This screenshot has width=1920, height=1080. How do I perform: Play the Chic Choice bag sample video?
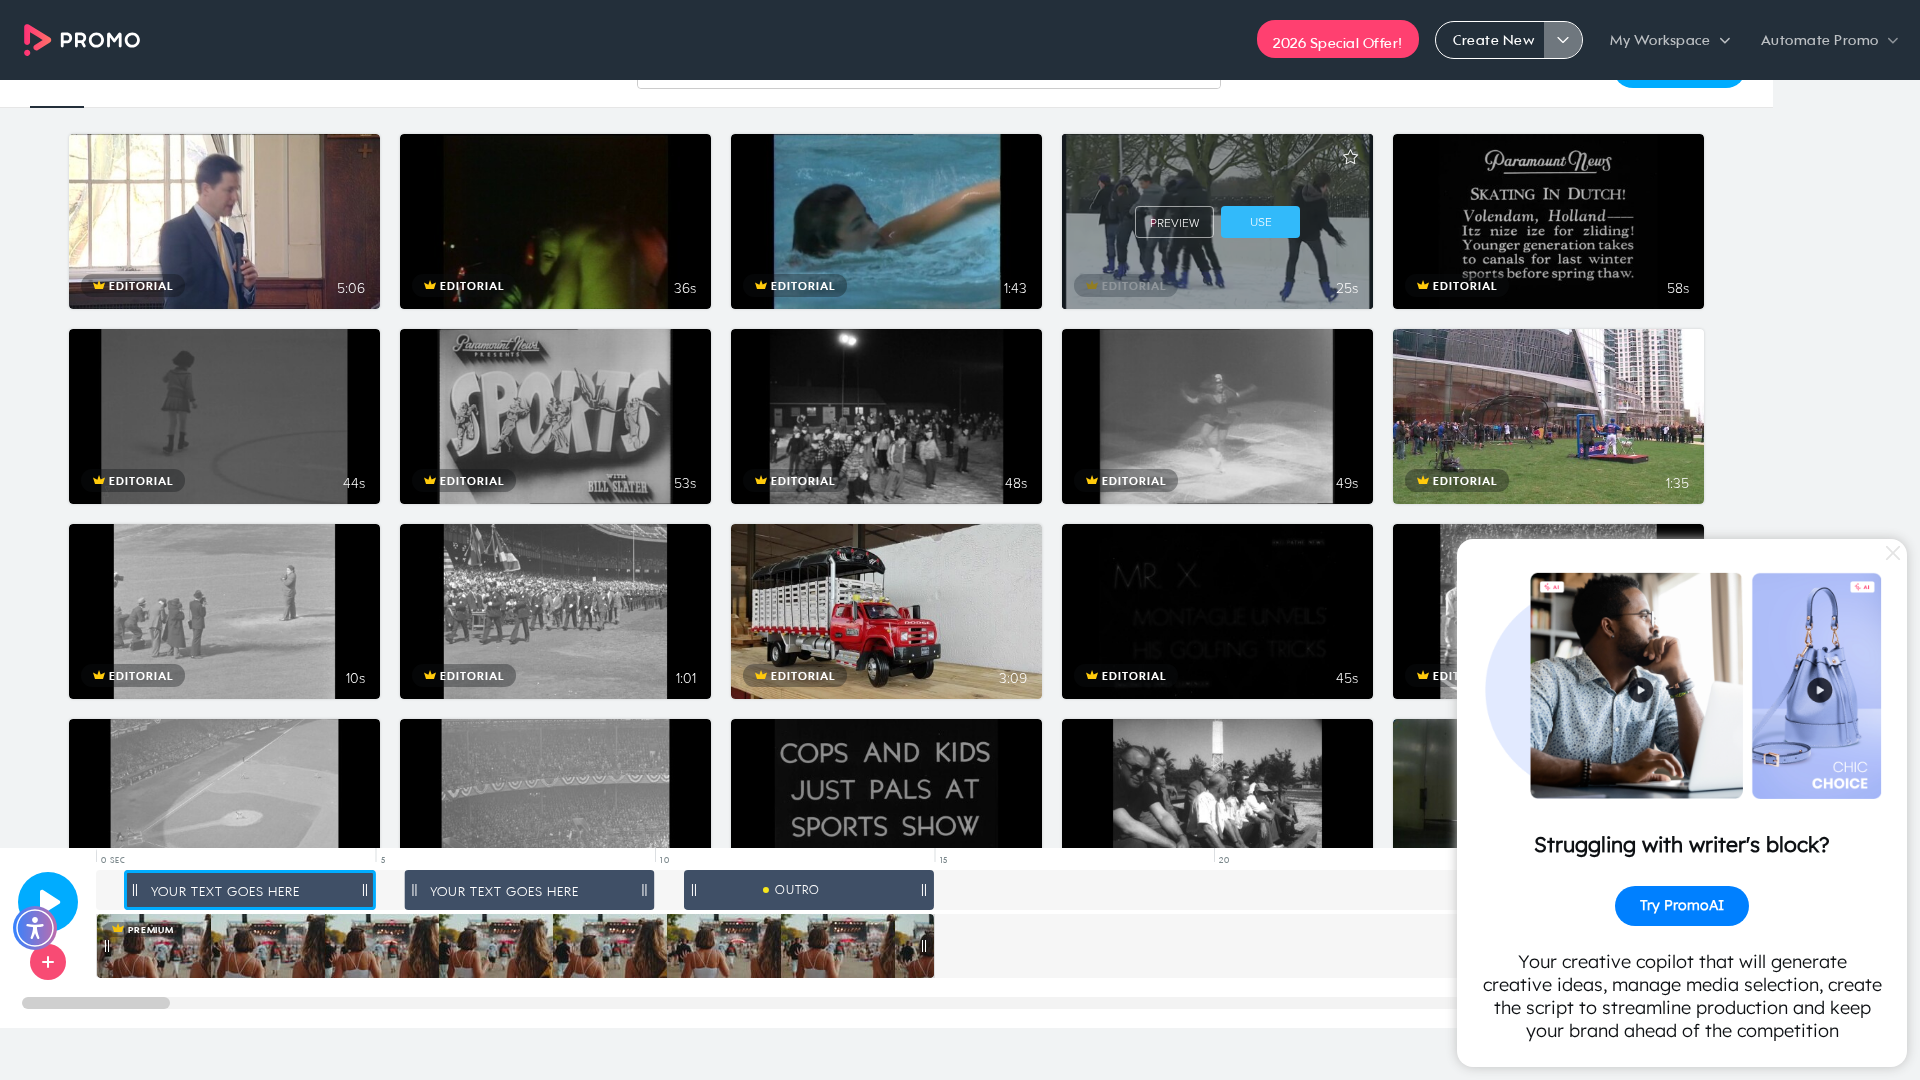(1820, 690)
